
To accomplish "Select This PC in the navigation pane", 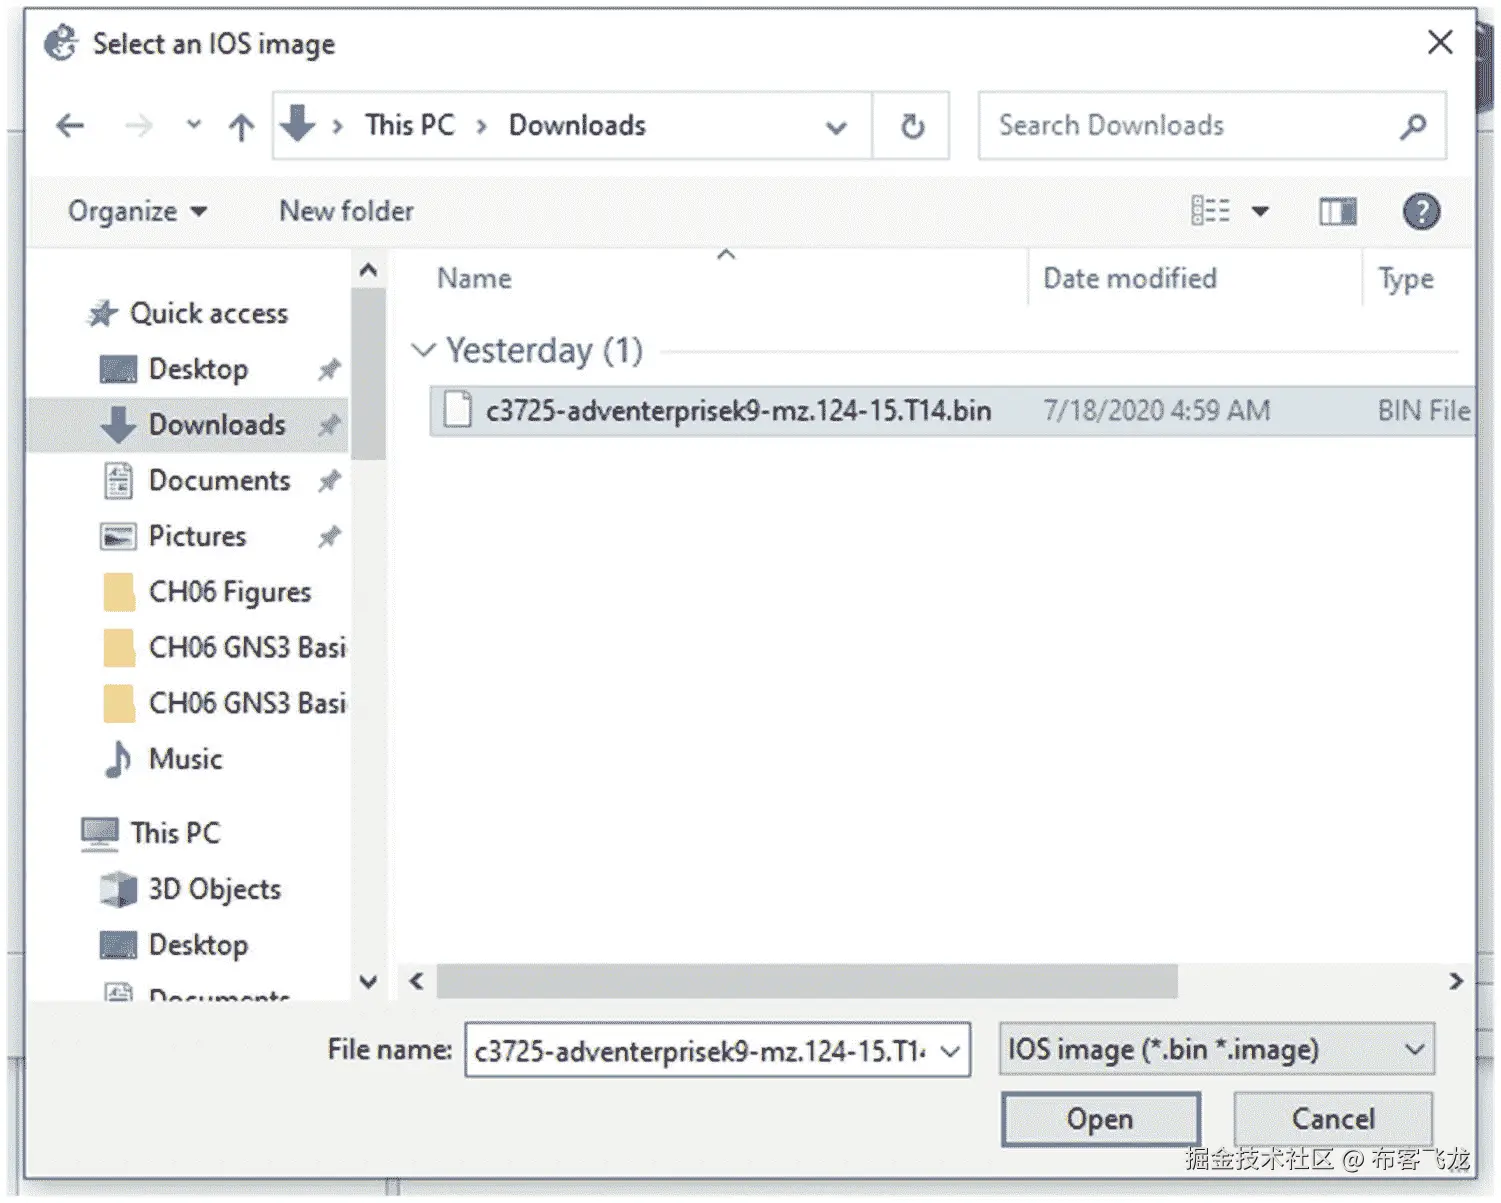I will [x=175, y=833].
